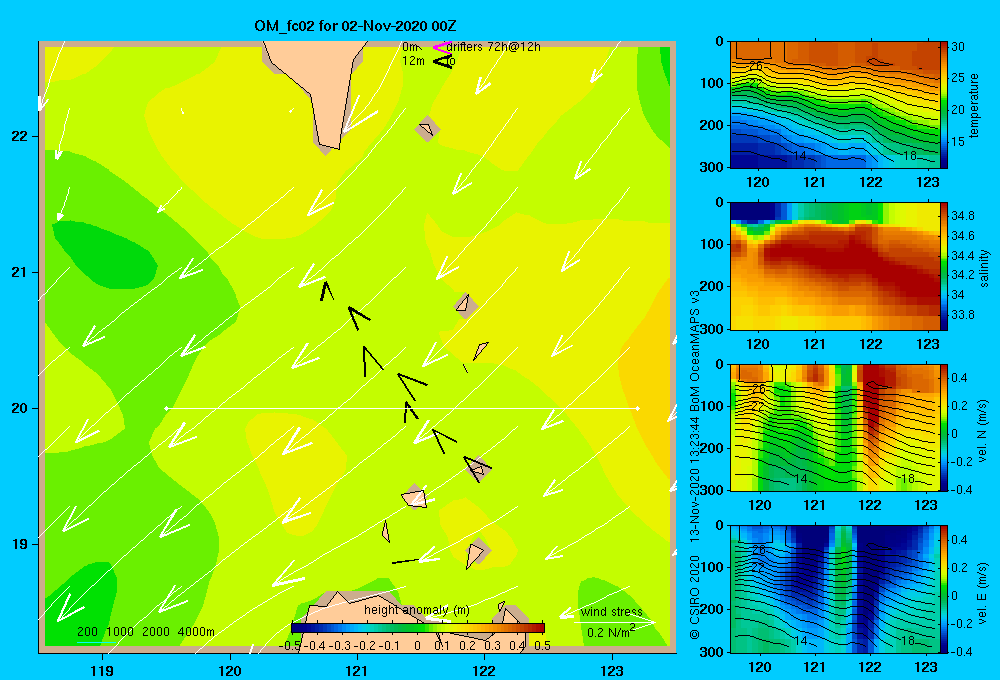Click the '30' tick on temperature colorbar

point(958,47)
